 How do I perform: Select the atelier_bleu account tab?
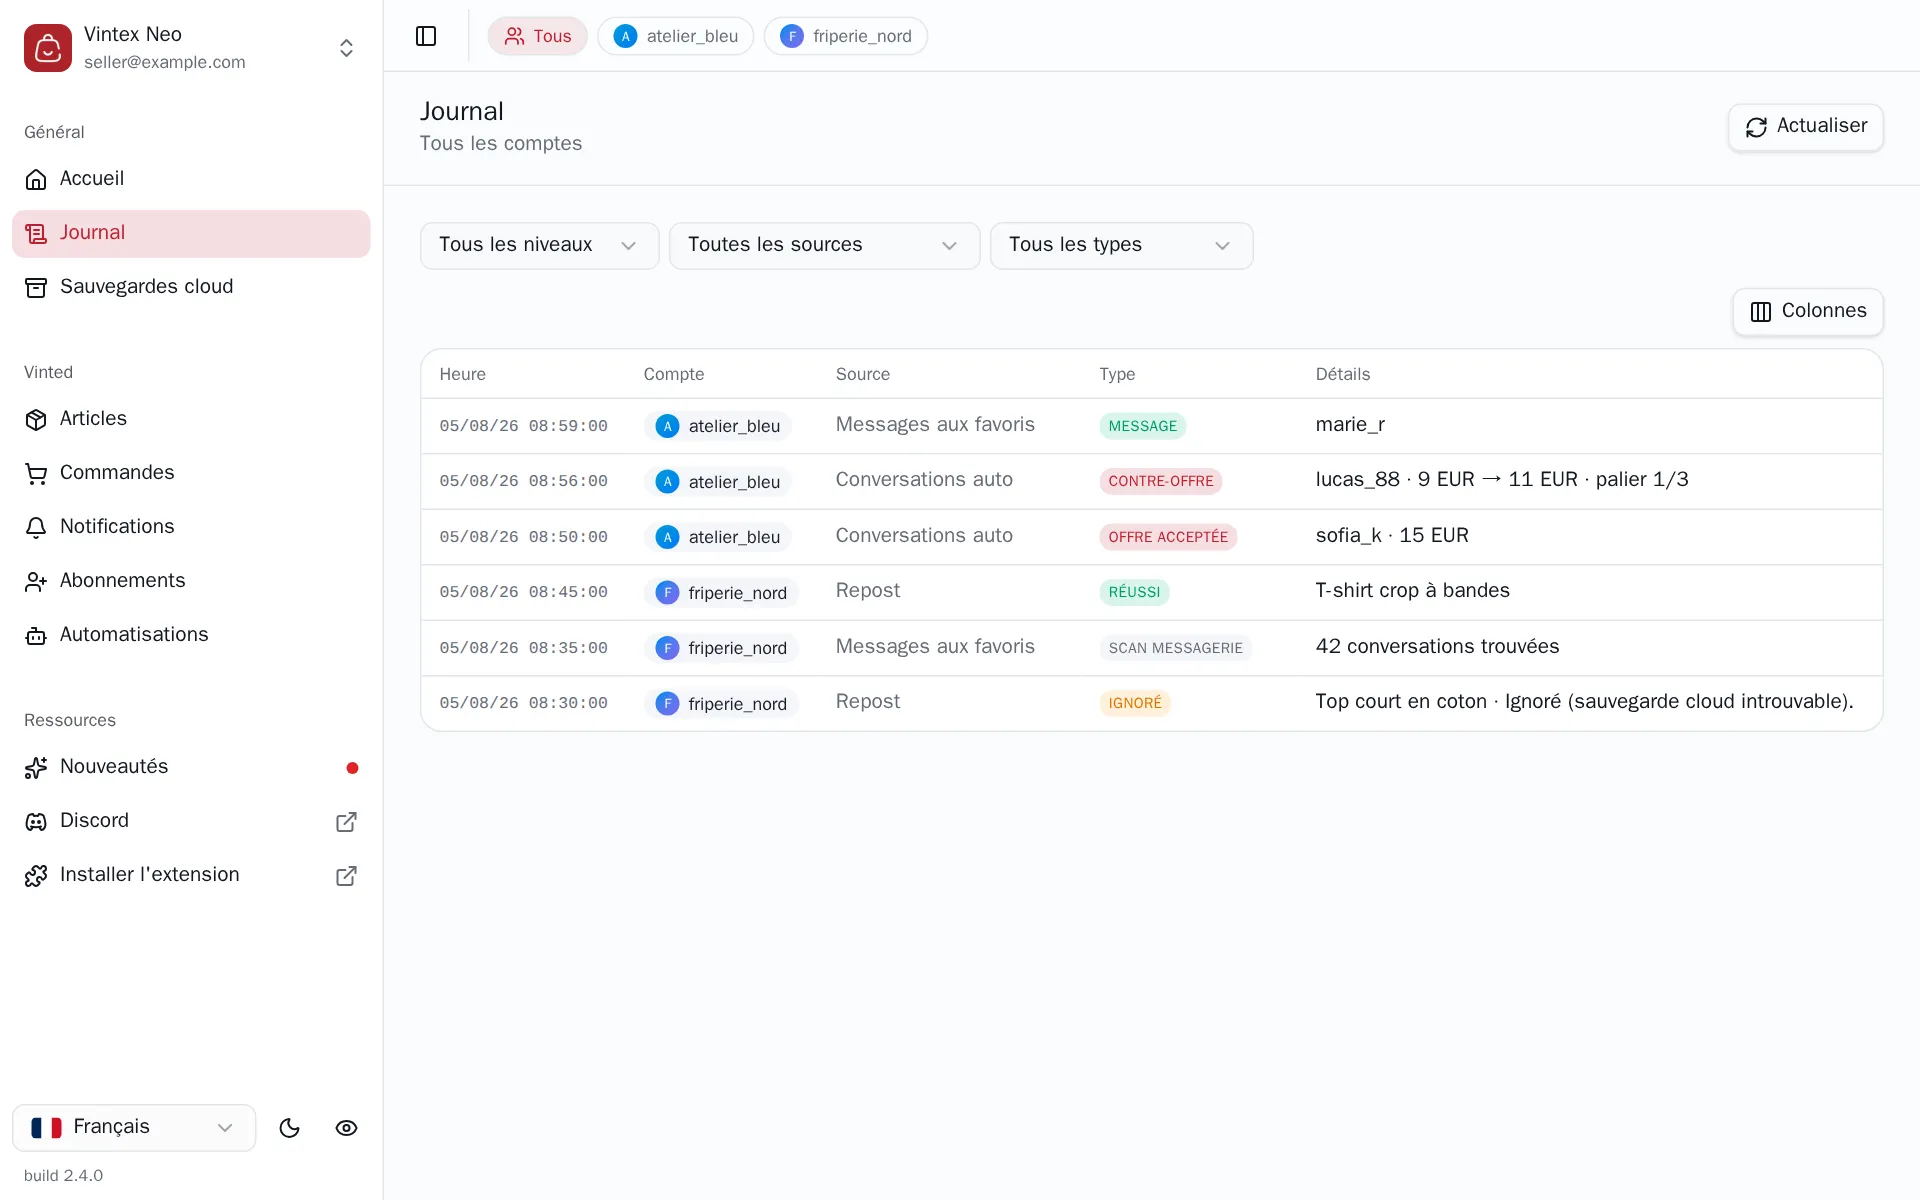676,36
